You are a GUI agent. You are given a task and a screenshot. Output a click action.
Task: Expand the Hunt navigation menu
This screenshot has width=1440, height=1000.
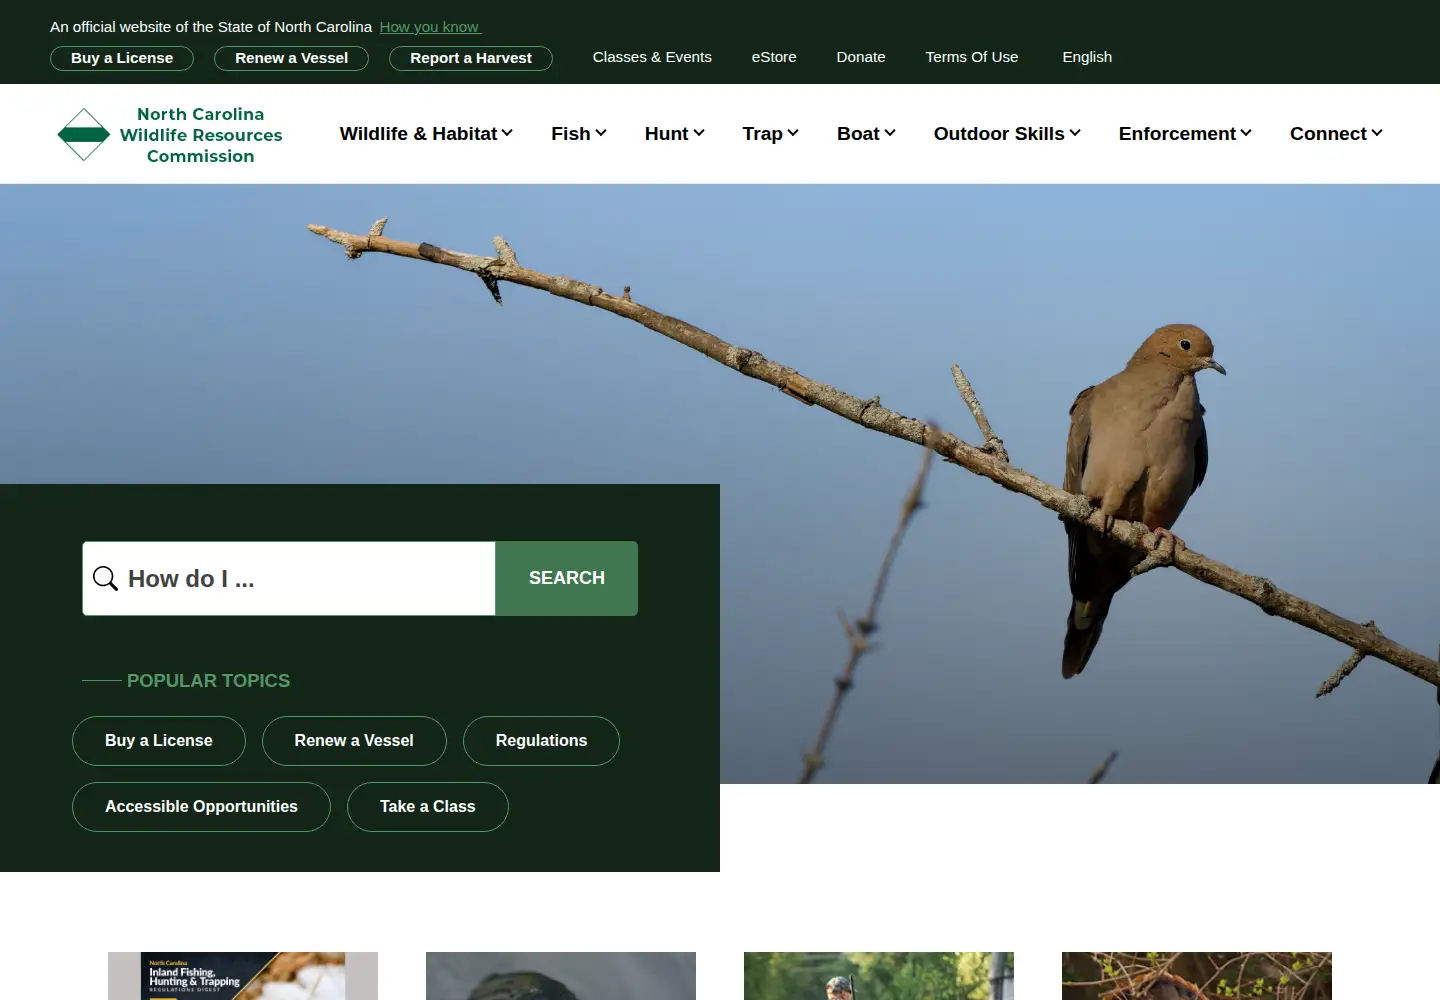coord(675,133)
